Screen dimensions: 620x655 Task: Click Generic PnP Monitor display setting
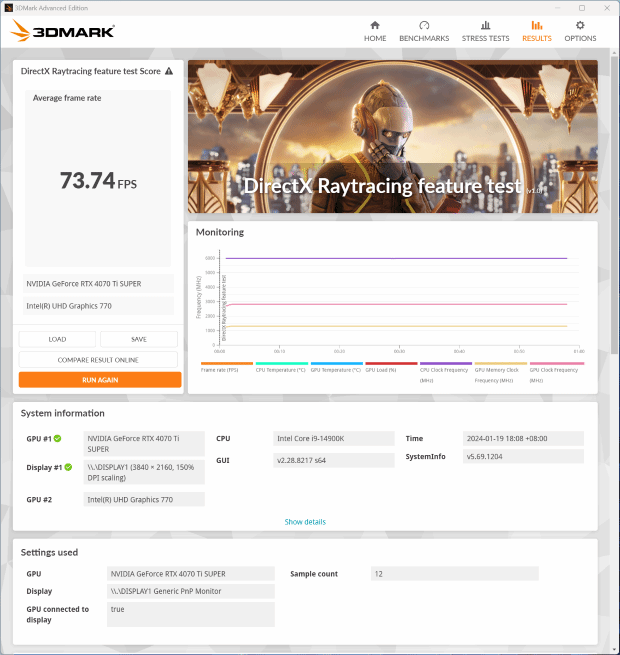pos(191,591)
